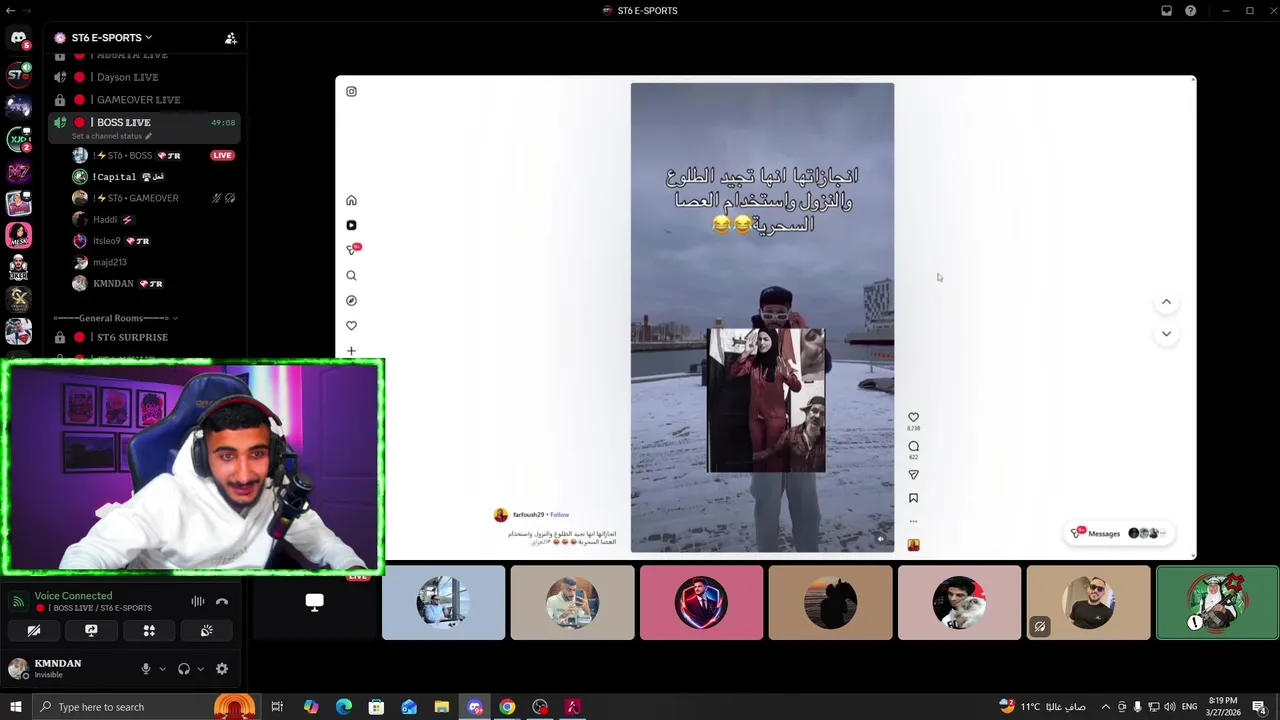Expand the ST6 E-SPORTS server menu
Image resolution: width=1280 pixels, height=720 pixels.
click(111, 38)
